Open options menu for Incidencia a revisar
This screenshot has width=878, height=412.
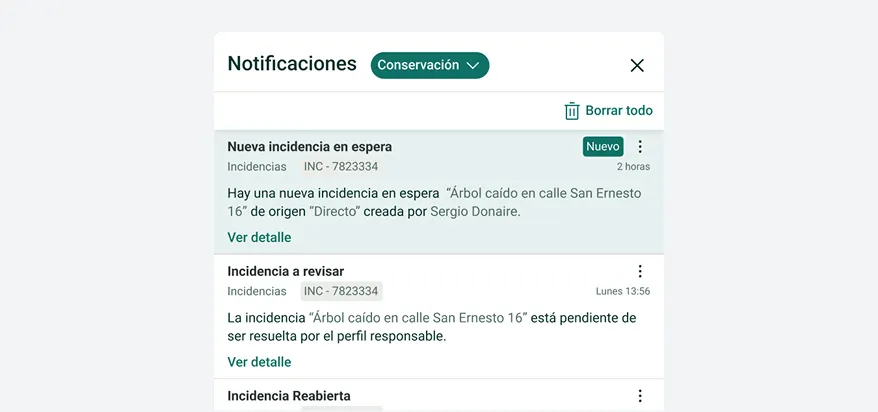[640, 271]
